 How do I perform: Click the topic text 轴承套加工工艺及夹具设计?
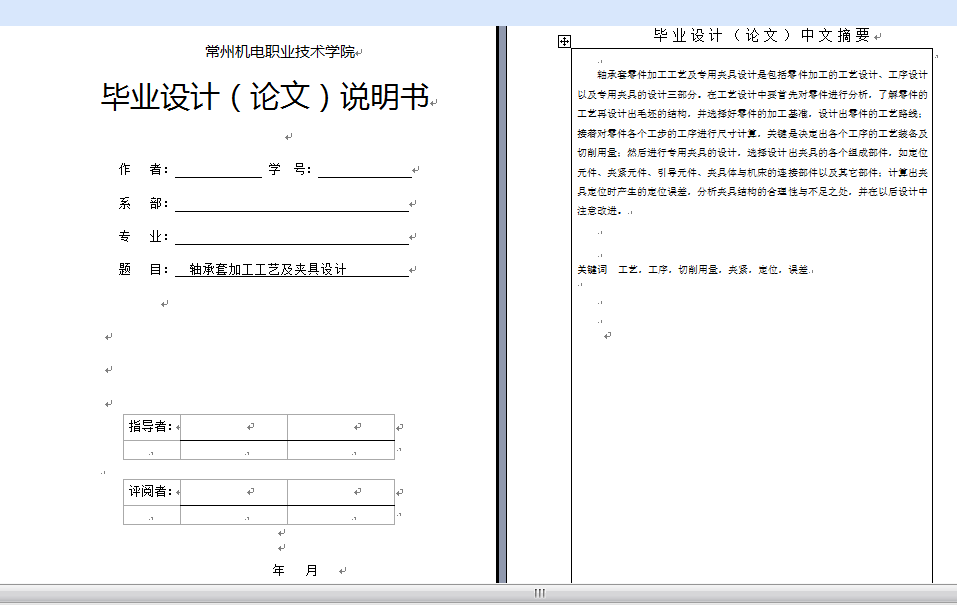[268, 269]
